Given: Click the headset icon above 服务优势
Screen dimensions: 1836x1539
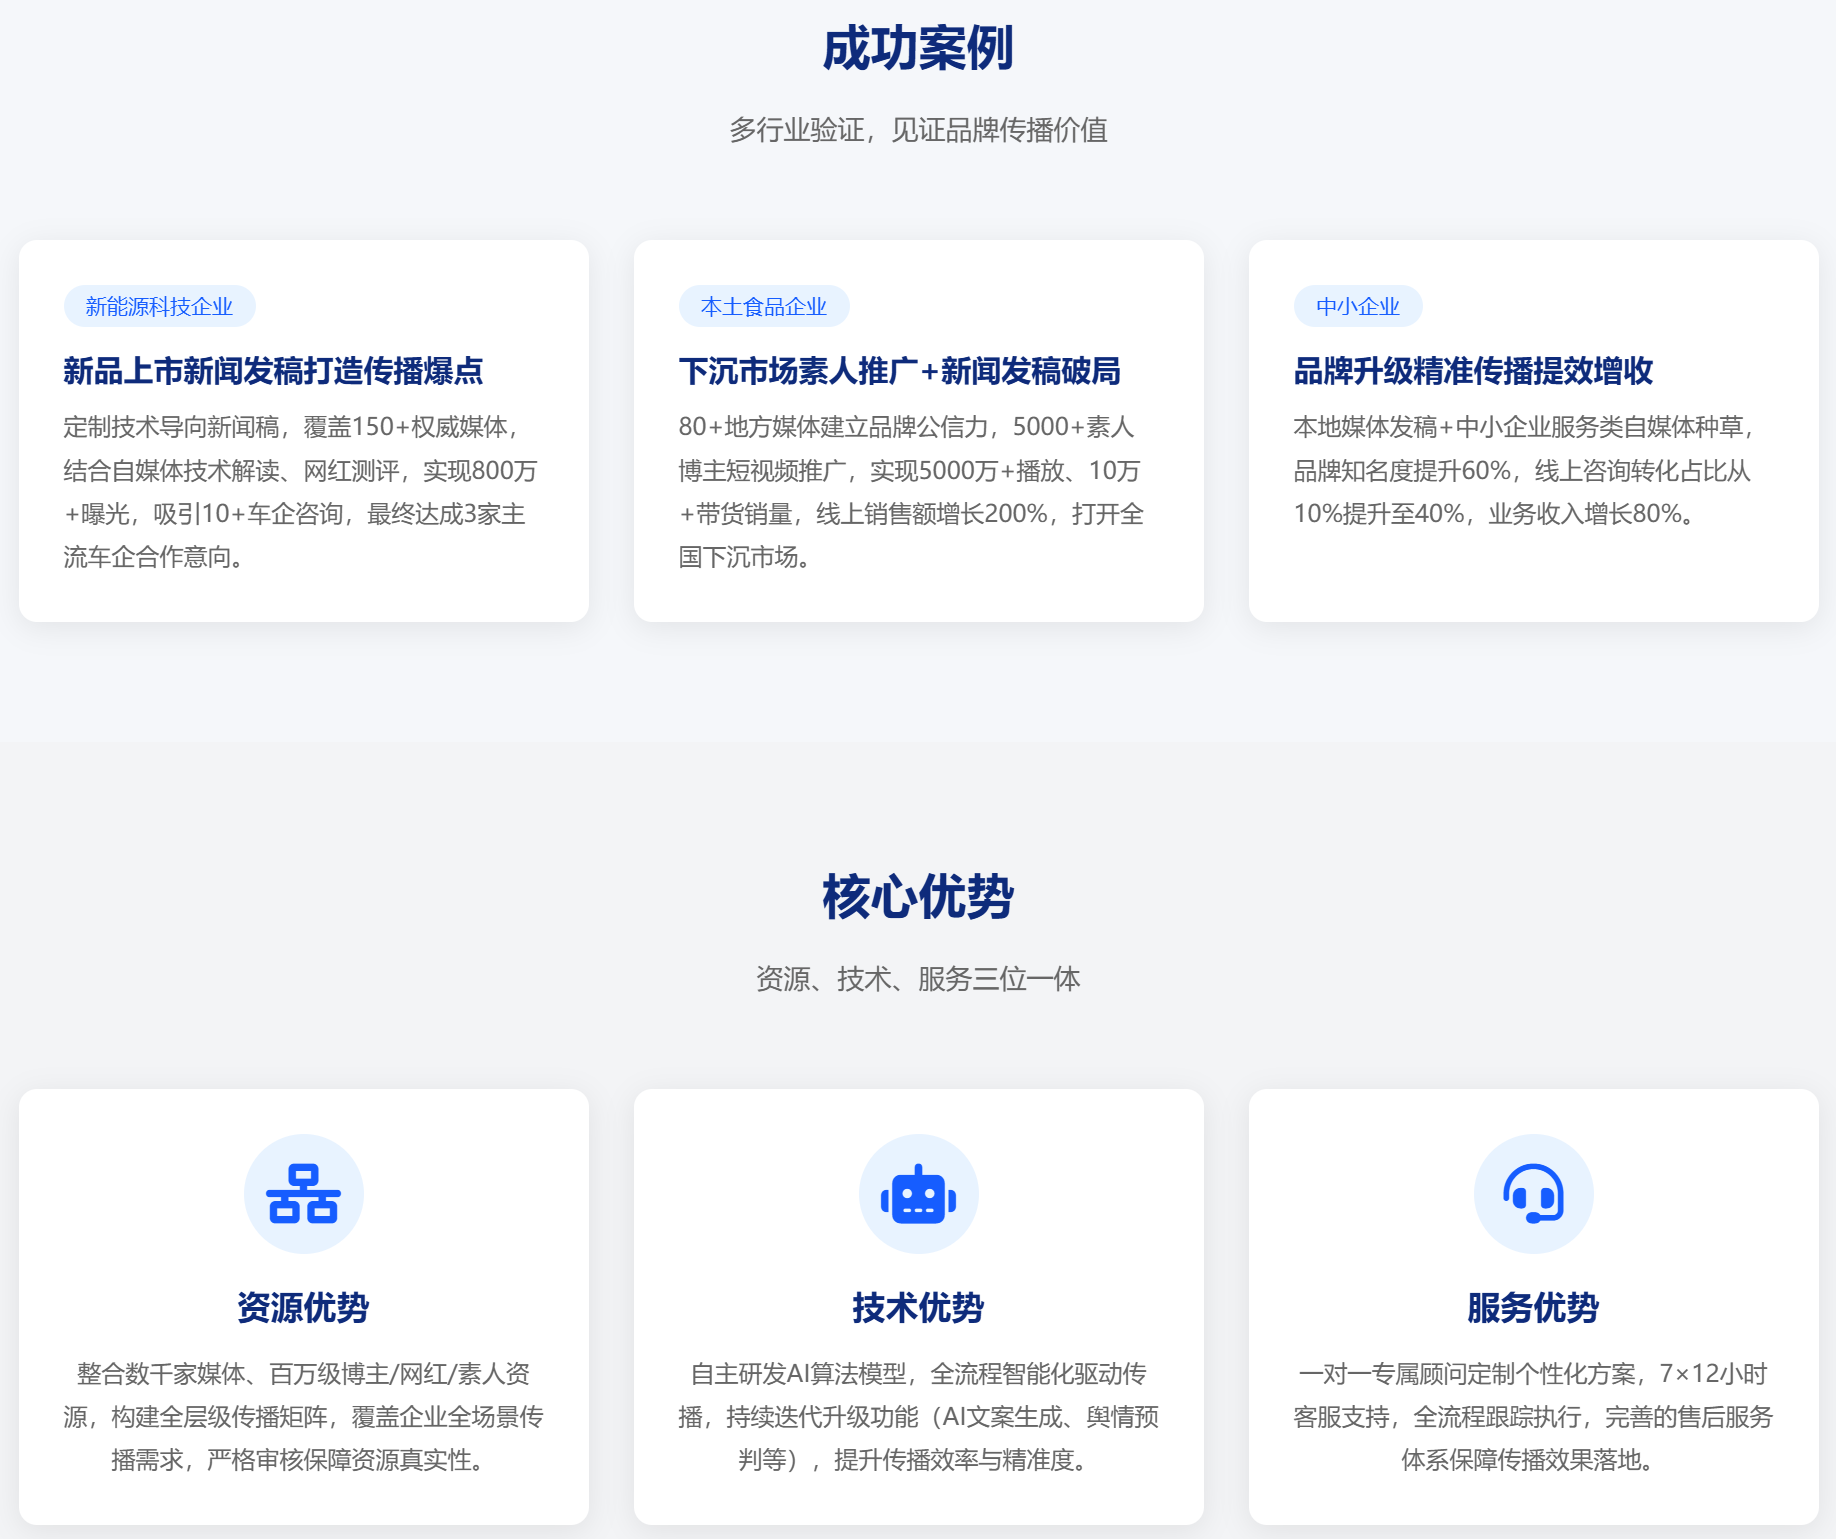Looking at the screenshot, I should click(1533, 1193).
